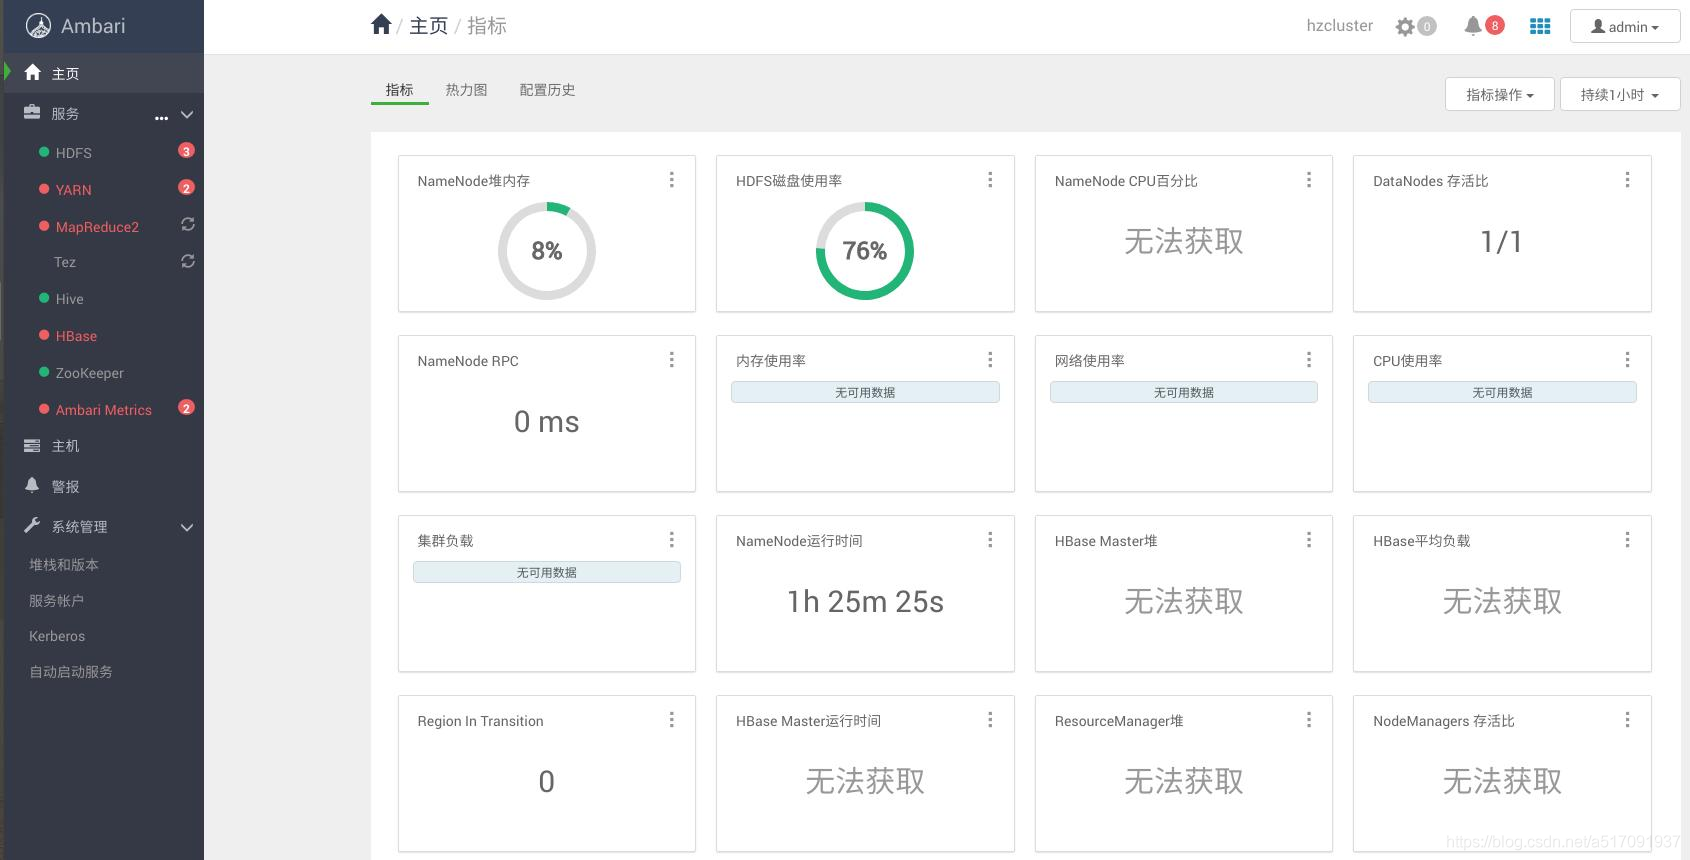The height and width of the screenshot is (860, 1690).
Task: Click Tez refresh icon
Action: pos(187,261)
